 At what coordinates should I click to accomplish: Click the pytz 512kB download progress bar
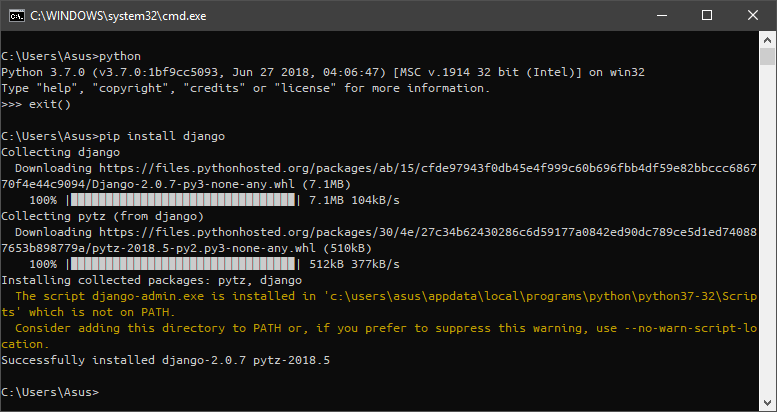point(184,264)
